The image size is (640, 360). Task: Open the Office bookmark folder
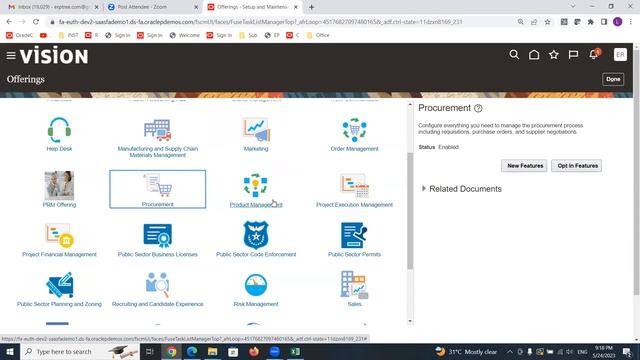pos(318,36)
